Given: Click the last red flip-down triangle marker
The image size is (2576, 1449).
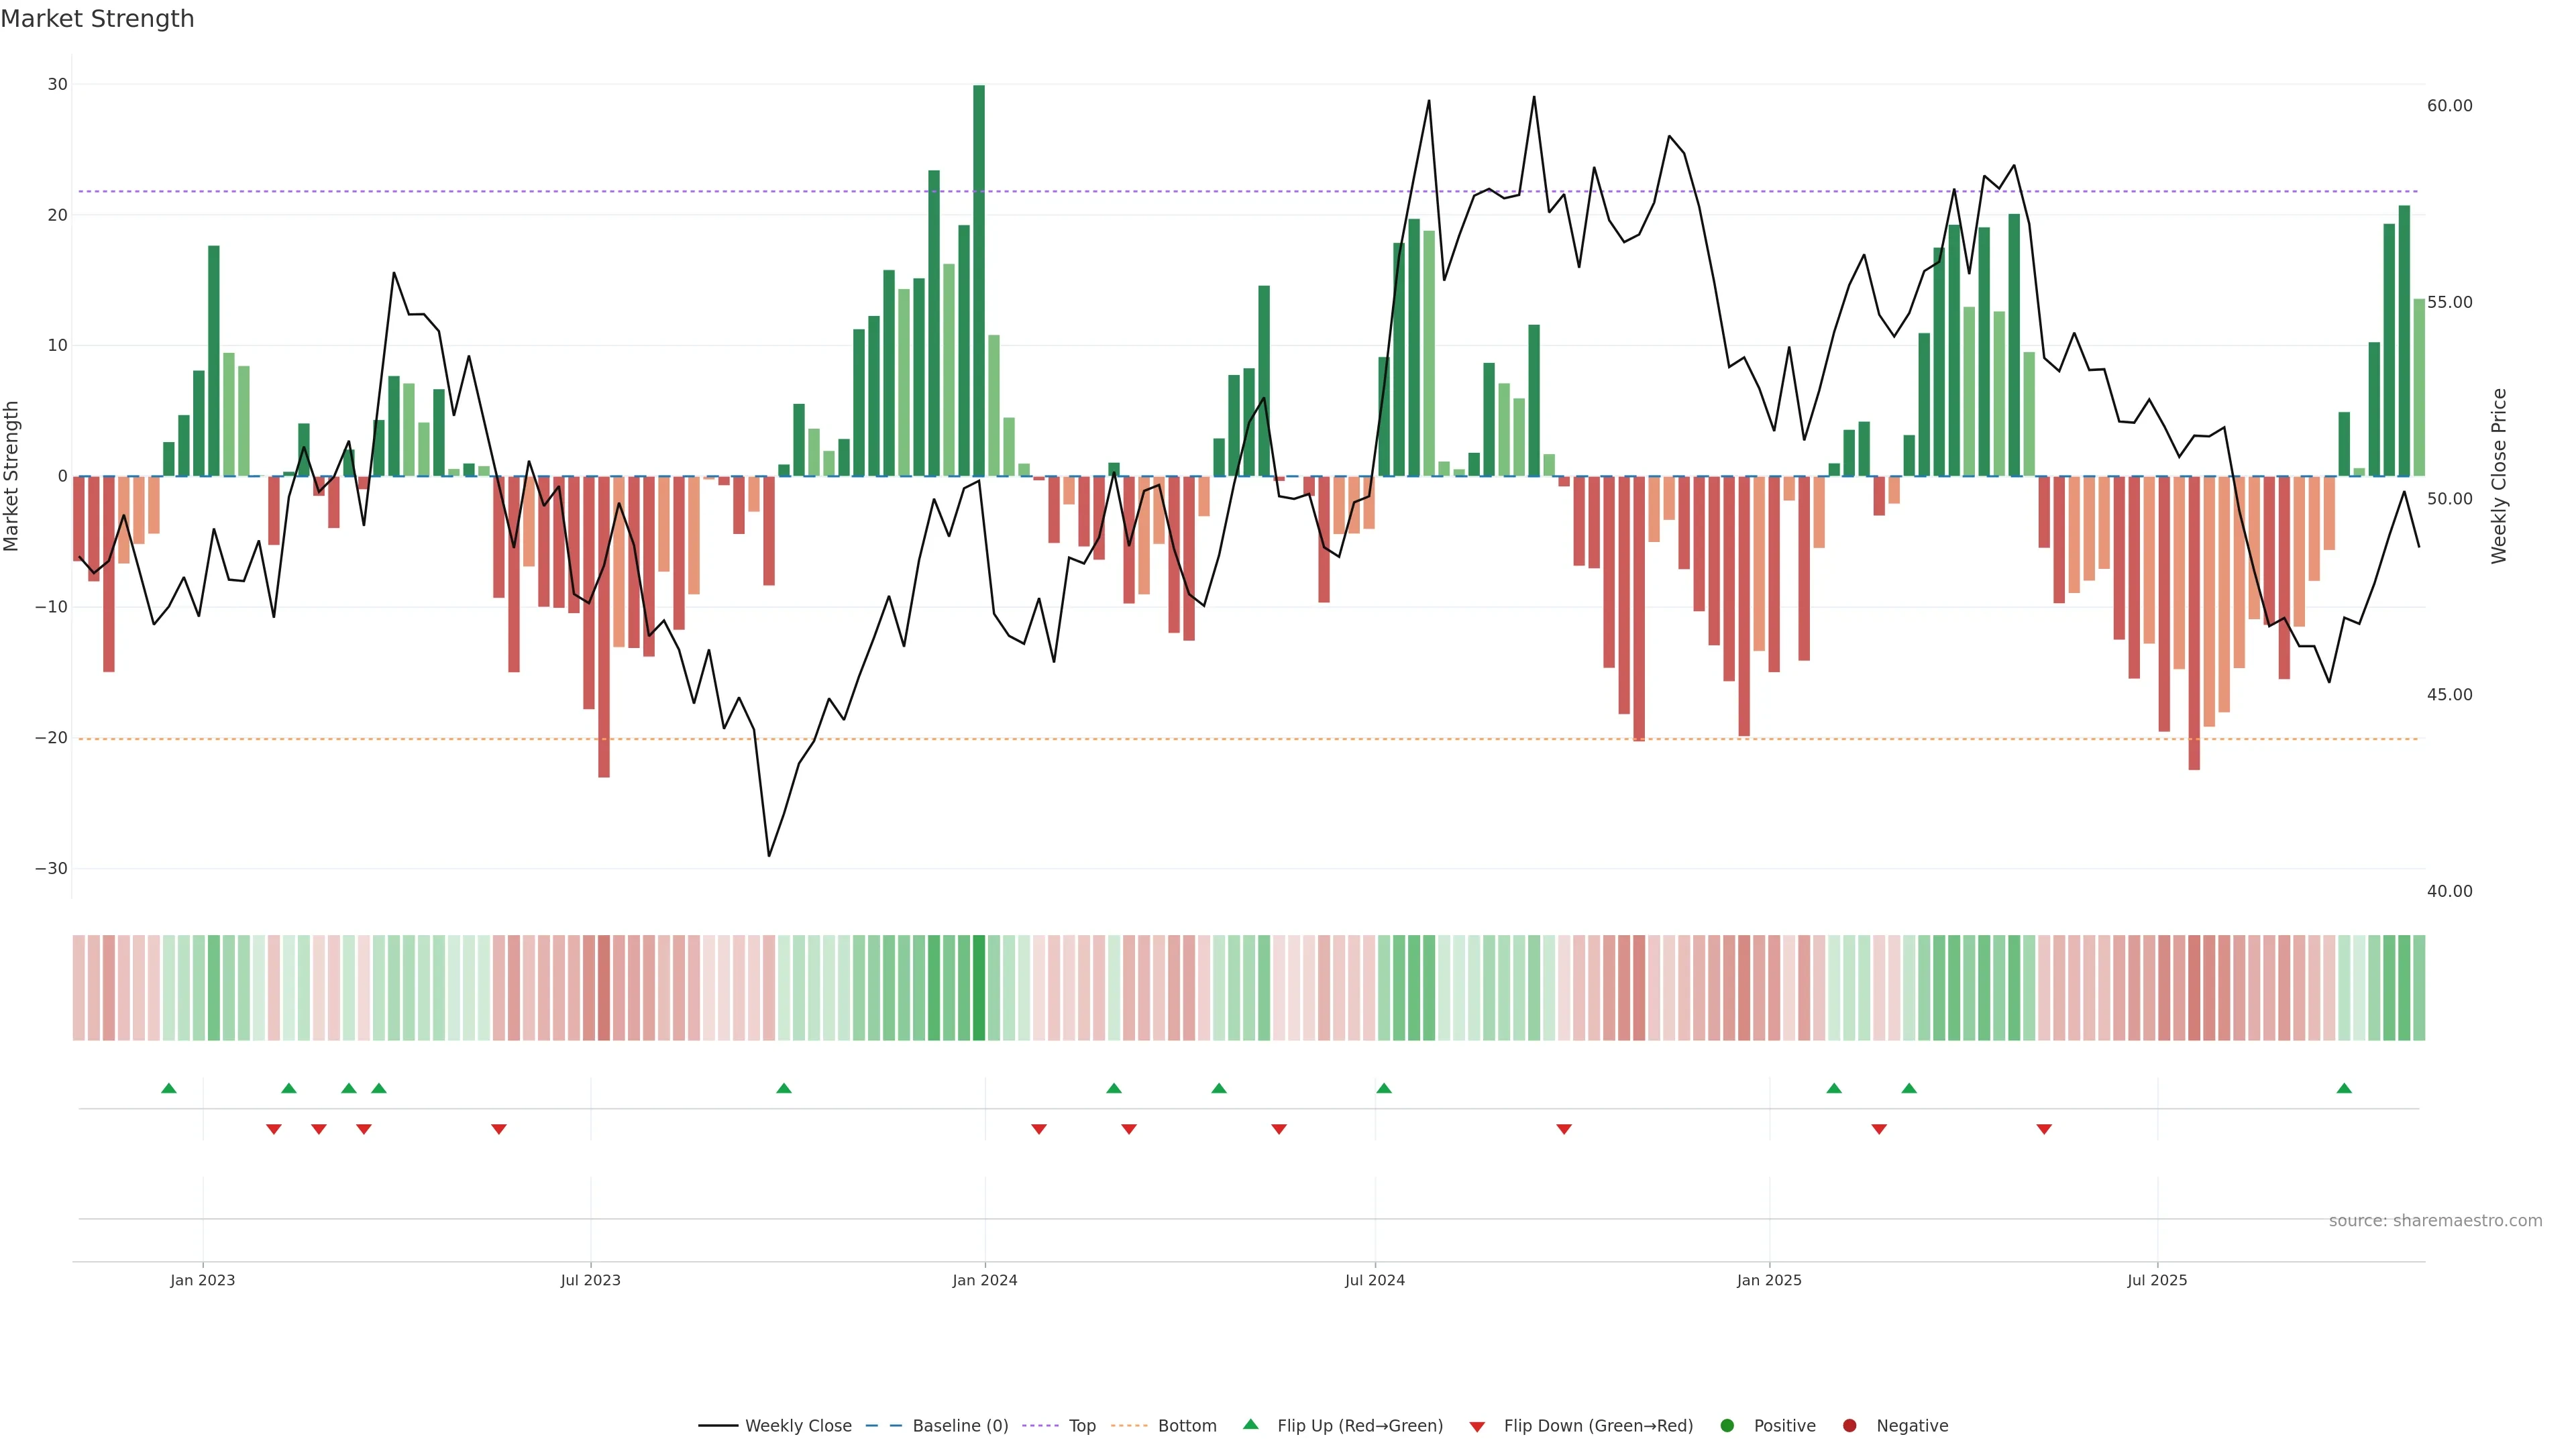Looking at the screenshot, I should tap(2044, 1129).
